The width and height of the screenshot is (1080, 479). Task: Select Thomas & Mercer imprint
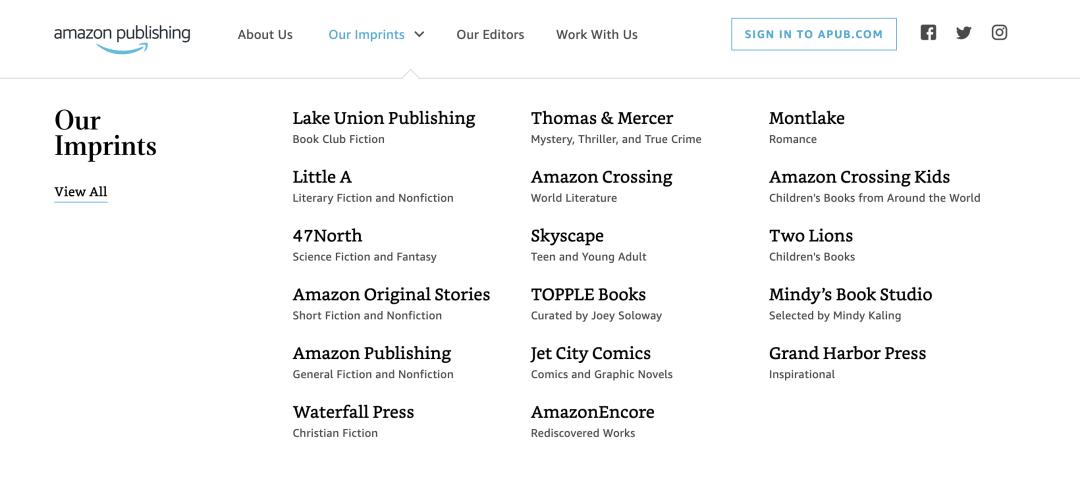602,118
